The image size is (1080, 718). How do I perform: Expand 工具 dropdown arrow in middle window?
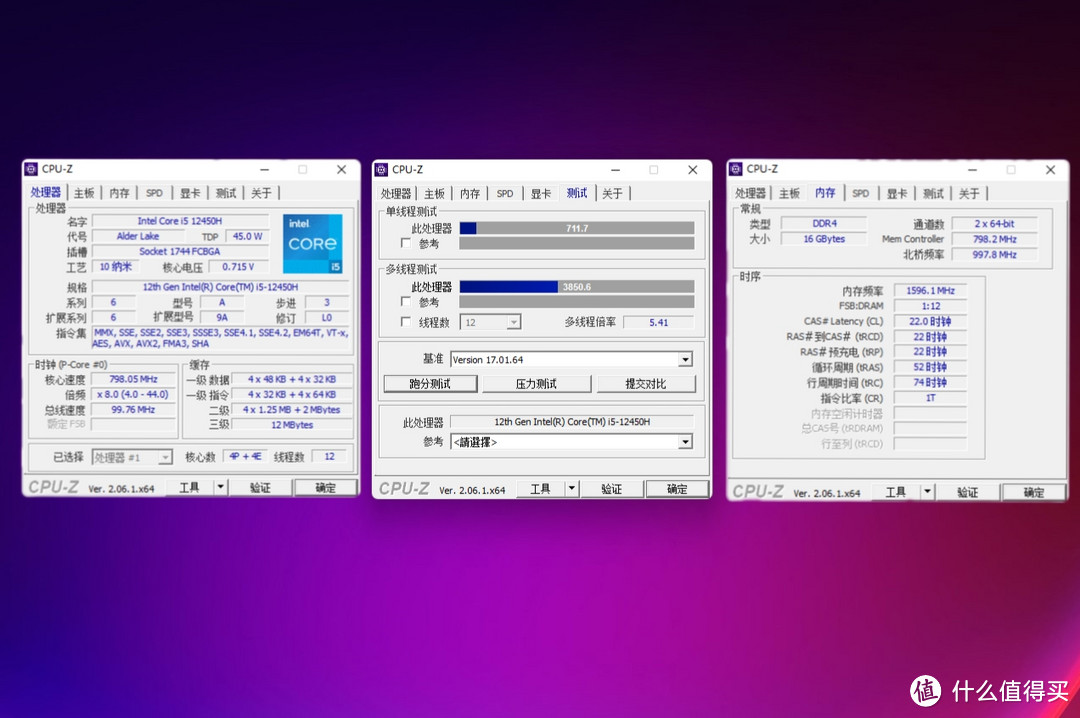point(572,489)
